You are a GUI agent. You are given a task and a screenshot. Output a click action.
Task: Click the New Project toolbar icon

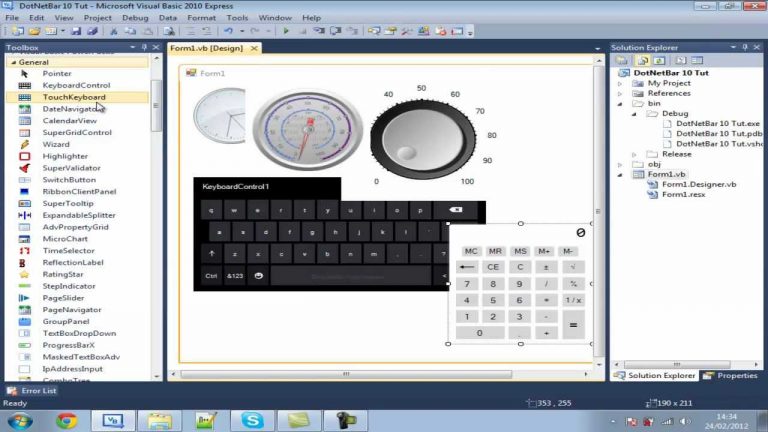(x=18, y=31)
